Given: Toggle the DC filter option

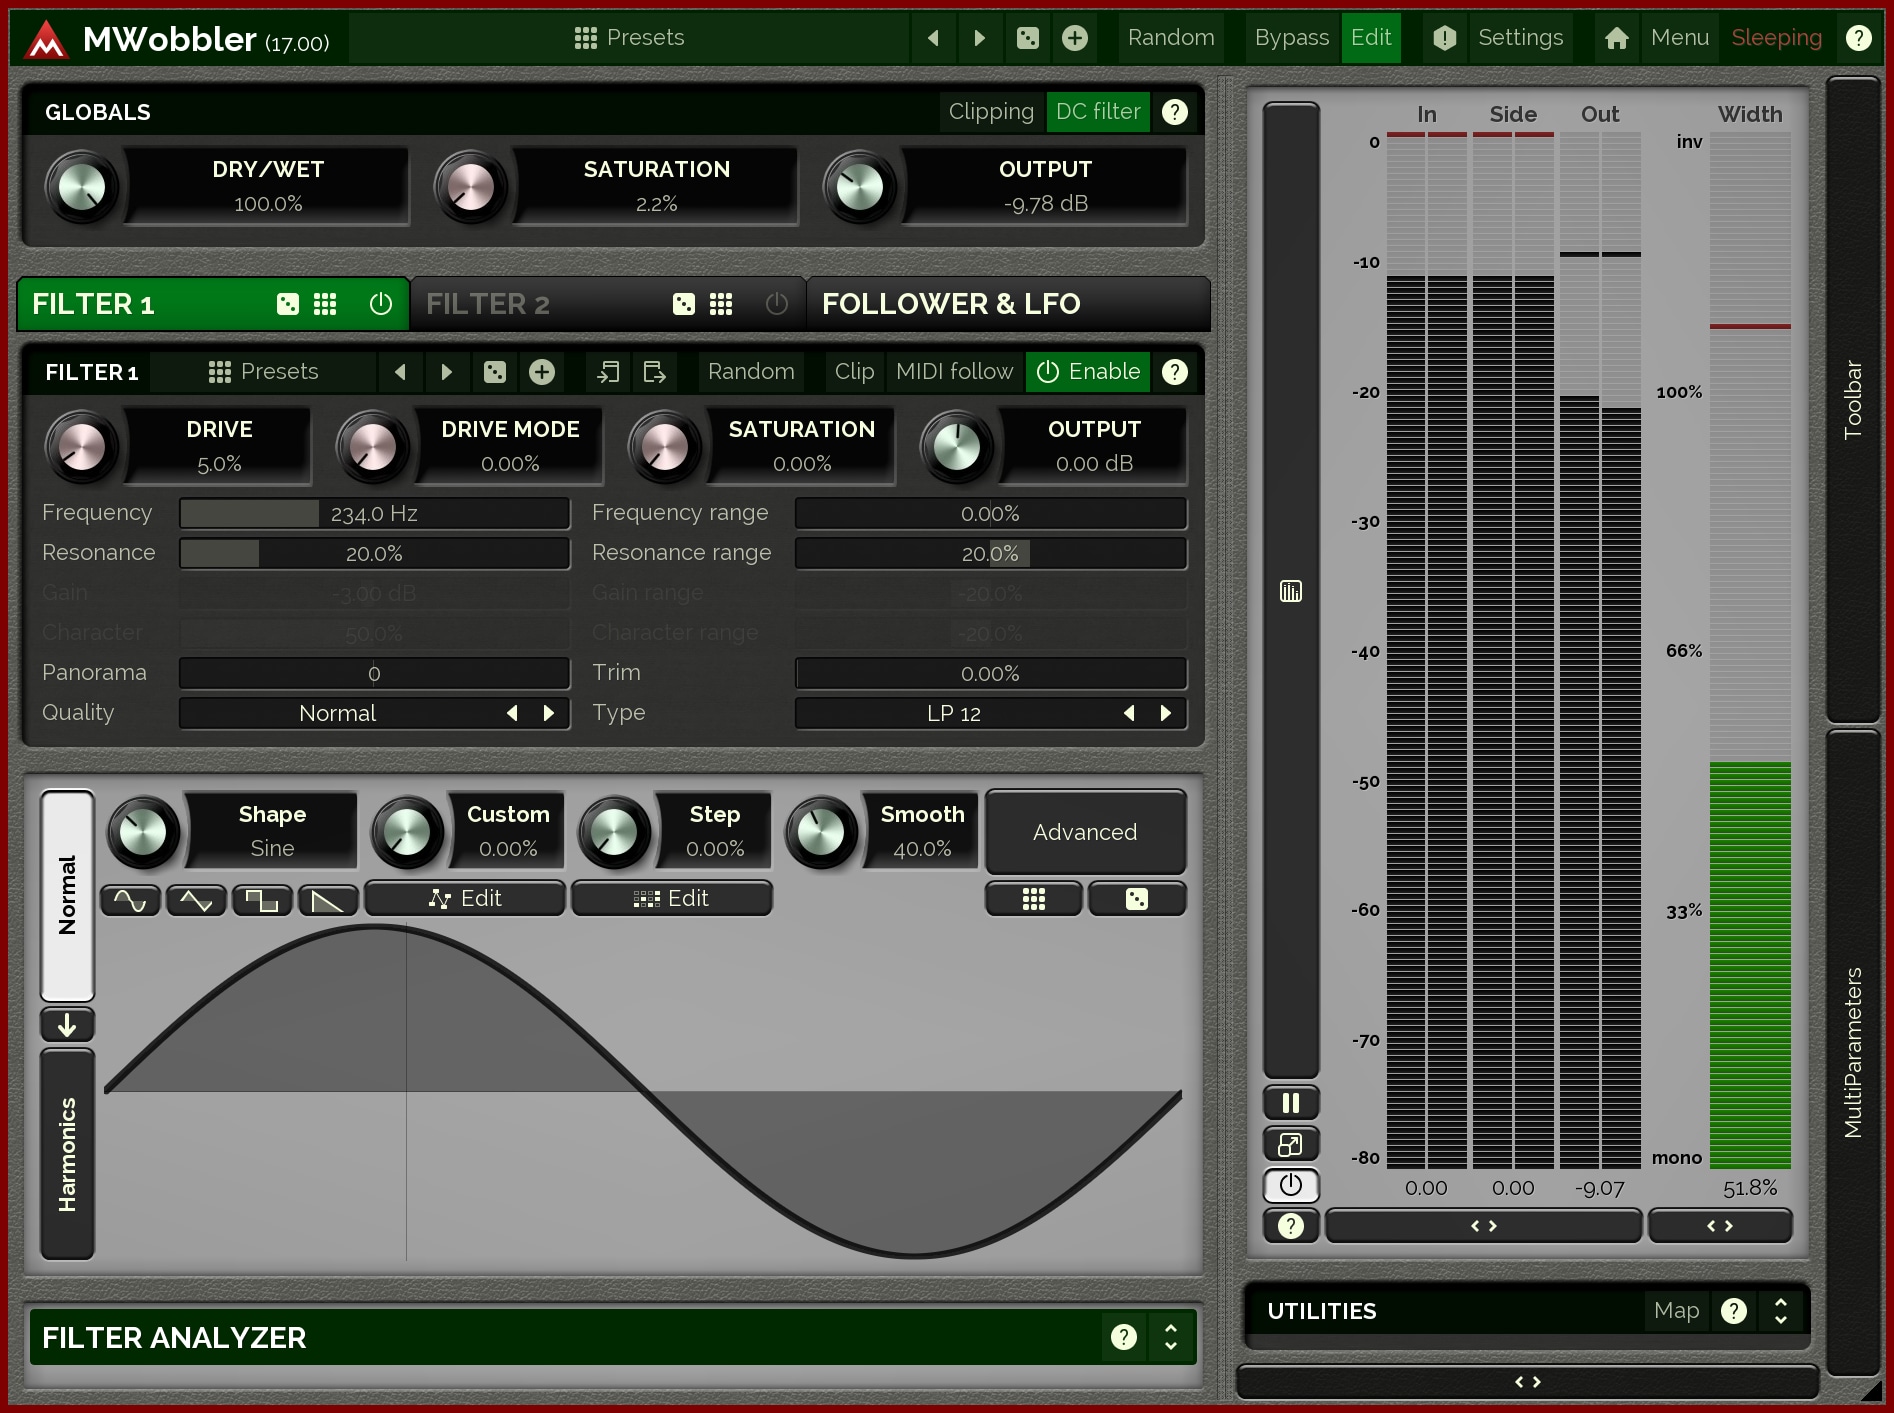Looking at the screenshot, I should point(1097,112).
